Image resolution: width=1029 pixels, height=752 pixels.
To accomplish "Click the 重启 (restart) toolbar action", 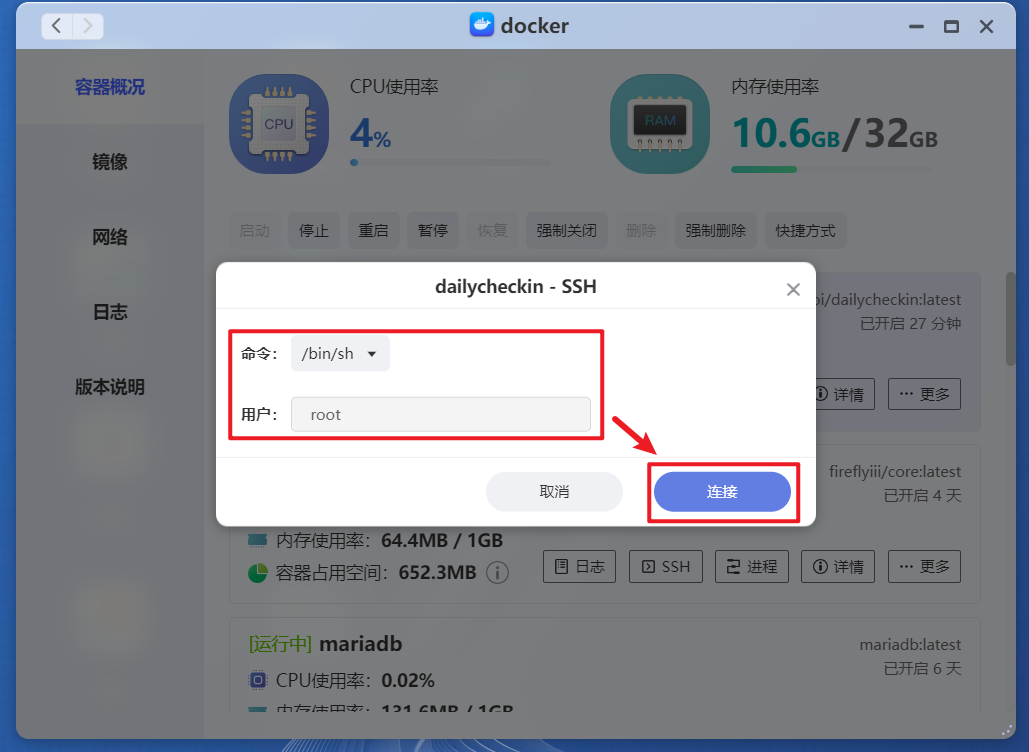I will [373, 230].
